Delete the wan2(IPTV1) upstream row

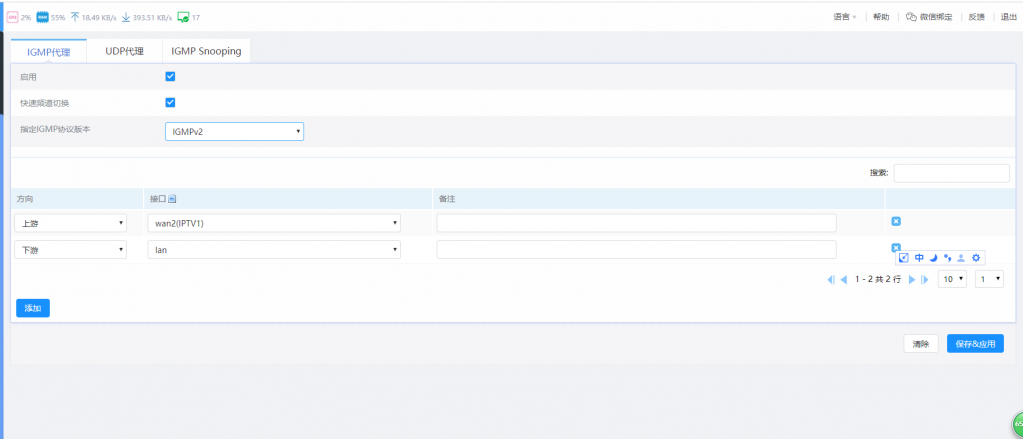896,221
